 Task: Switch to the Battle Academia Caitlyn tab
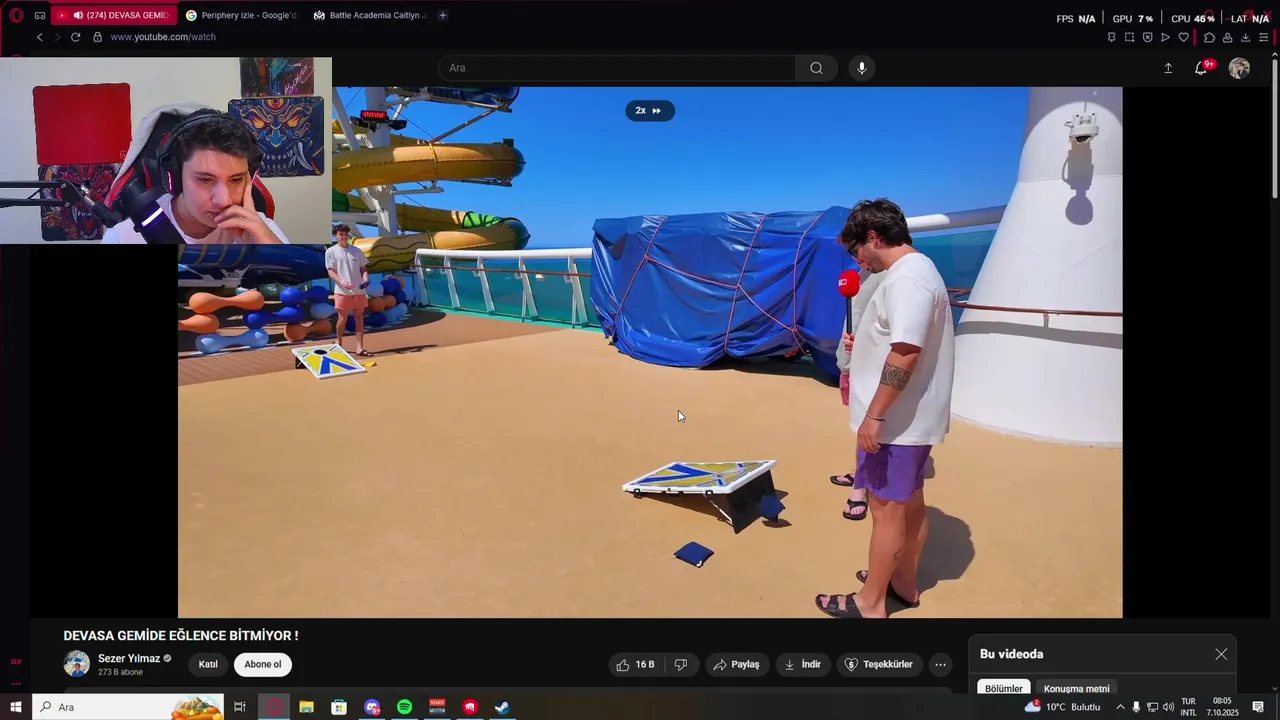click(369, 15)
